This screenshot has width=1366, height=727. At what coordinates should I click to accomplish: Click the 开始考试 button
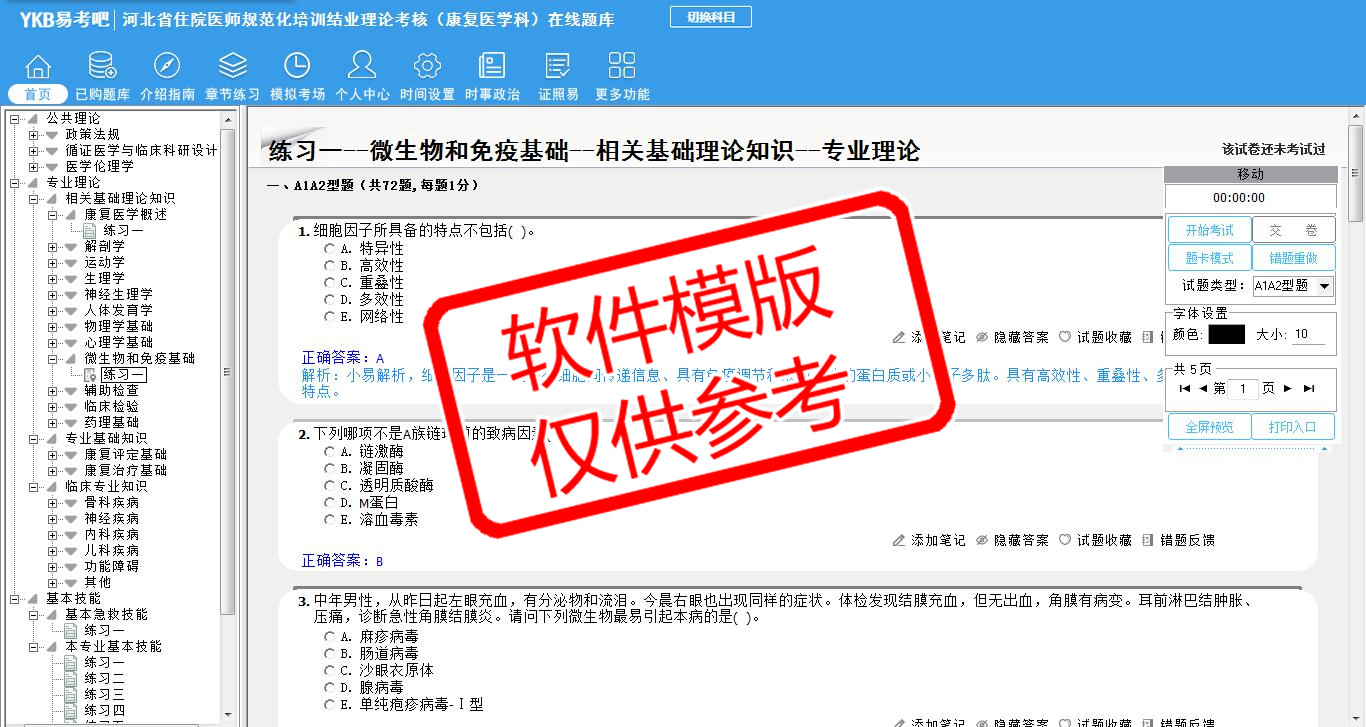pos(1209,230)
